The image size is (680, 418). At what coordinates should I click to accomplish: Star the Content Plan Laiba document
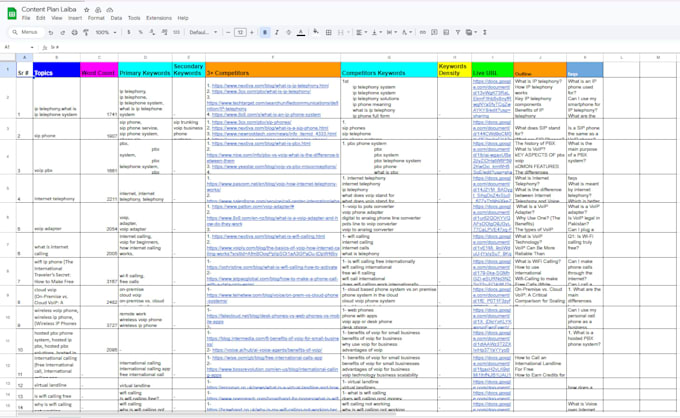click(87, 10)
